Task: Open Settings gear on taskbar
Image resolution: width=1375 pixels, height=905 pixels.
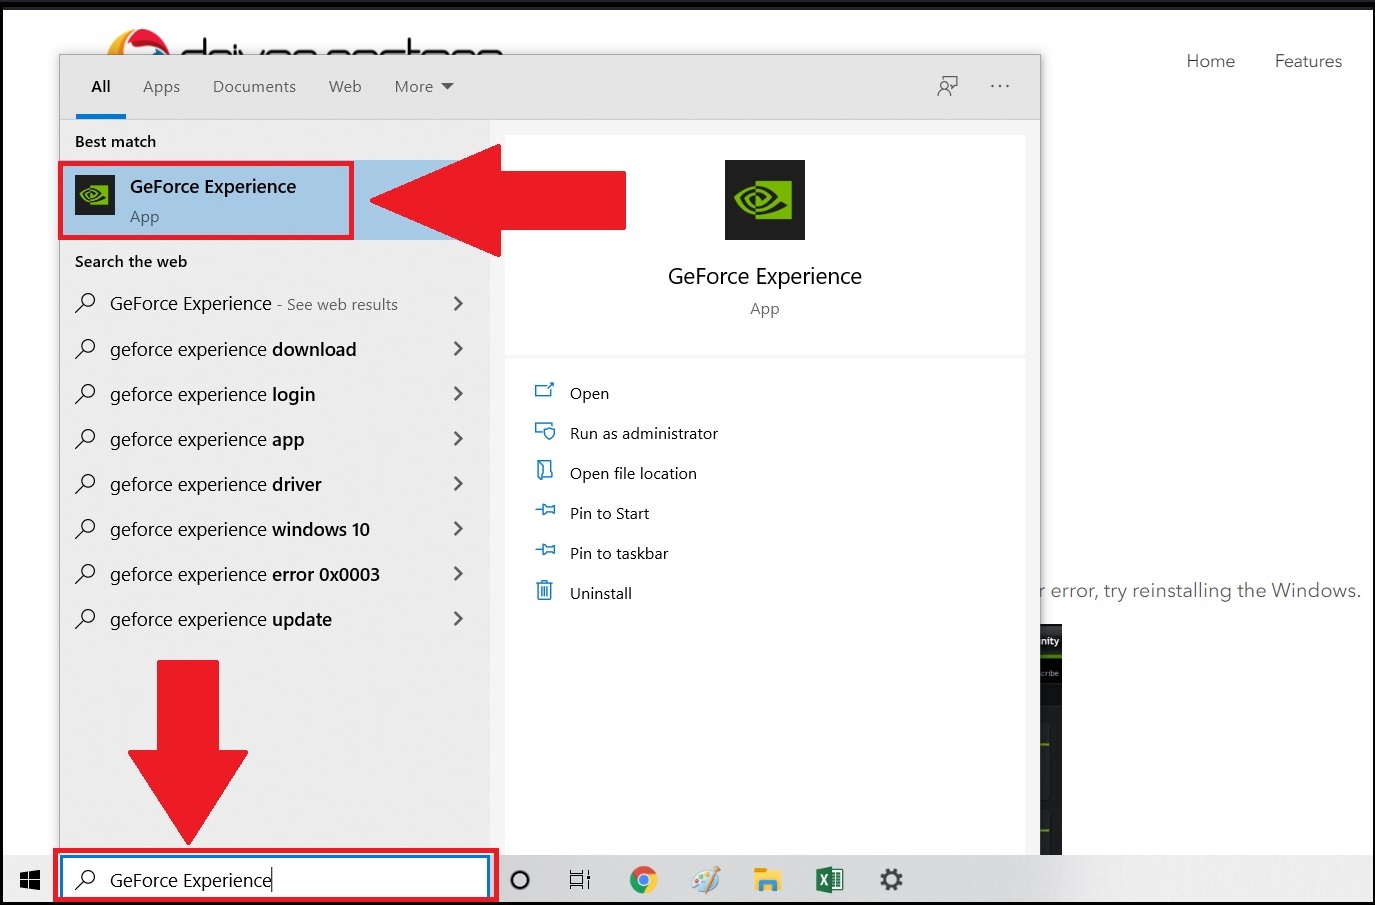Action: (891, 880)
